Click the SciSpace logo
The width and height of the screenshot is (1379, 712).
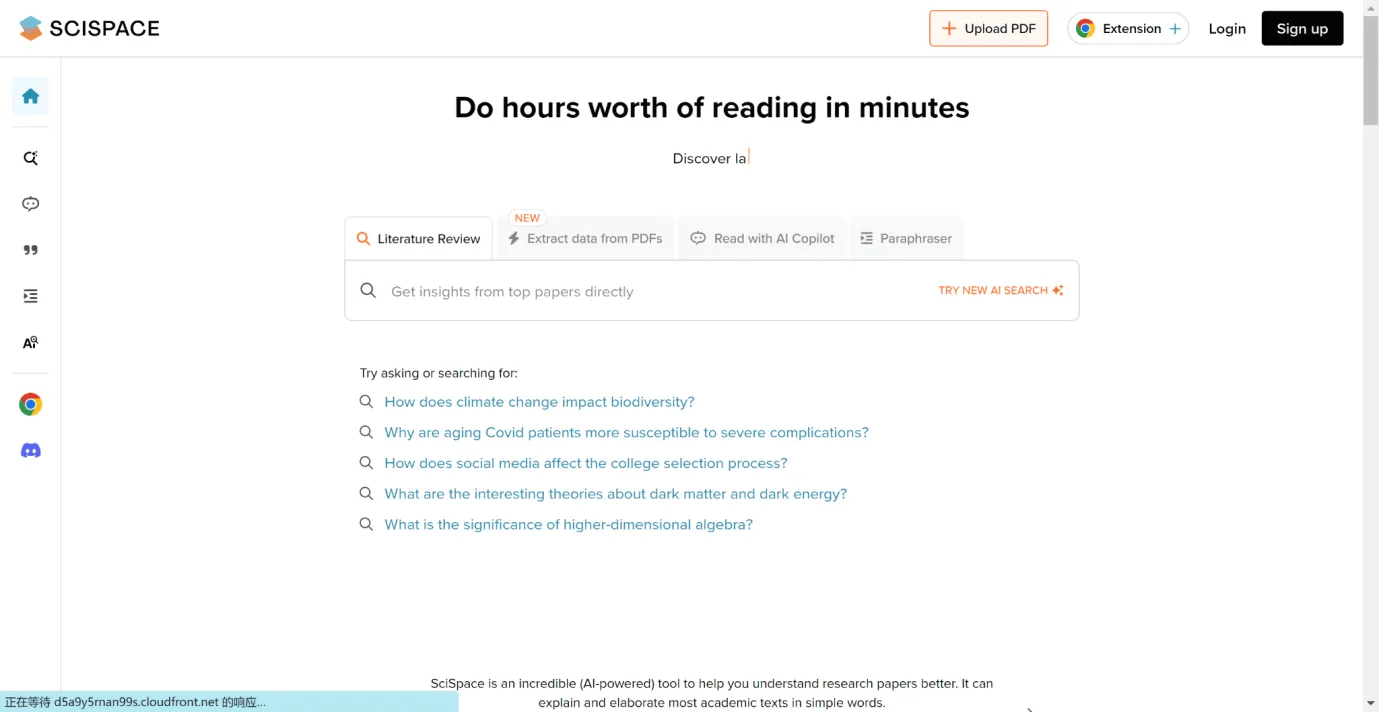pos(88,28)
